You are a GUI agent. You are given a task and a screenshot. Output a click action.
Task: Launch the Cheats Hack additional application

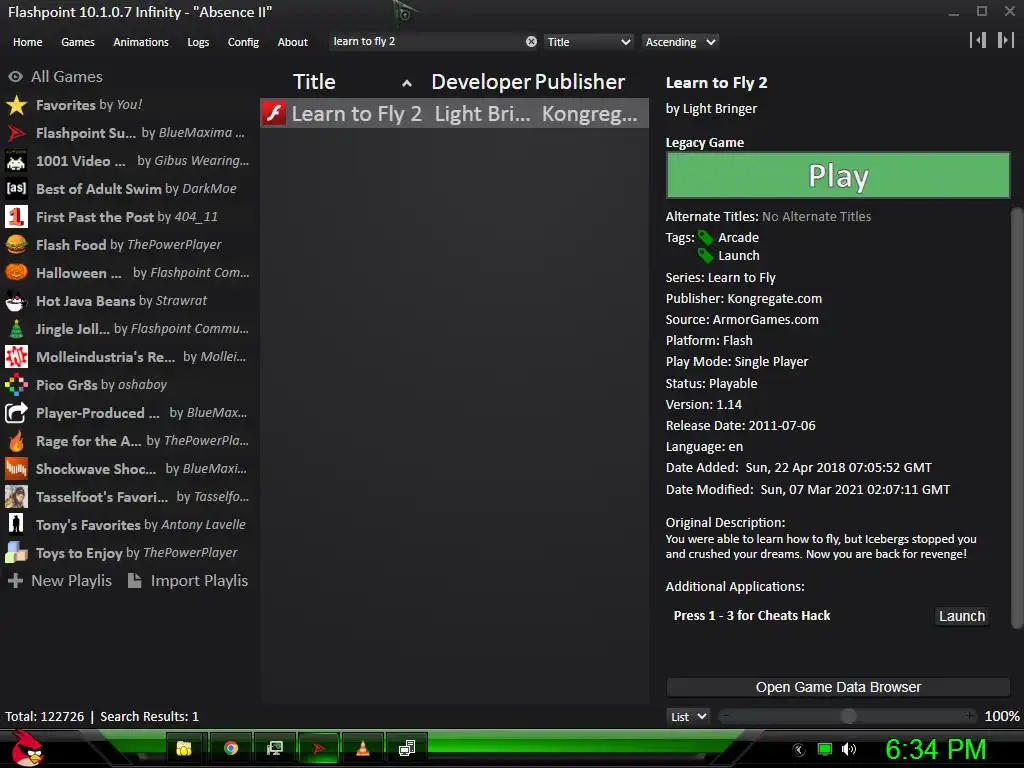coord(961,616)
